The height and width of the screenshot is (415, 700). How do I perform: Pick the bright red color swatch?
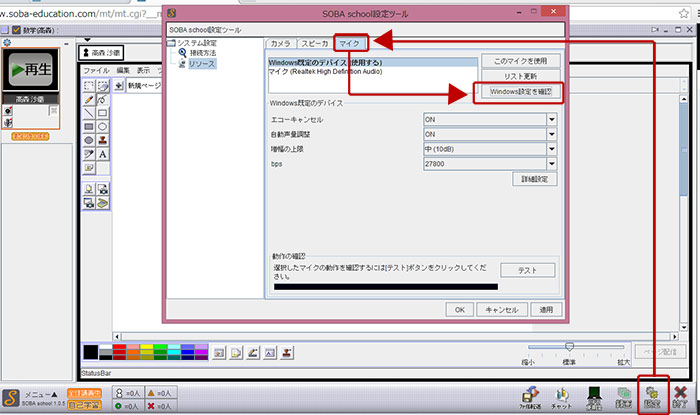coord(119,347)
